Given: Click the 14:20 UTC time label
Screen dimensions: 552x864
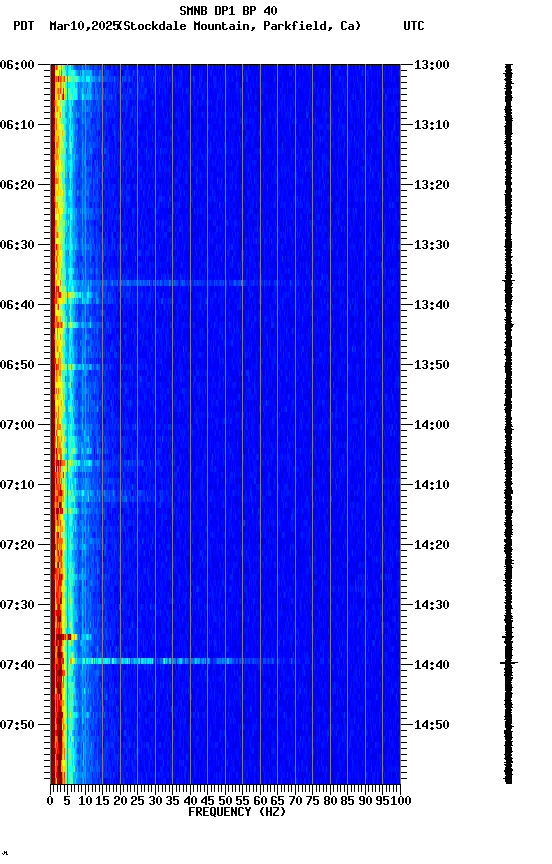Looking at the screenshot, I should tap(432, 546).
